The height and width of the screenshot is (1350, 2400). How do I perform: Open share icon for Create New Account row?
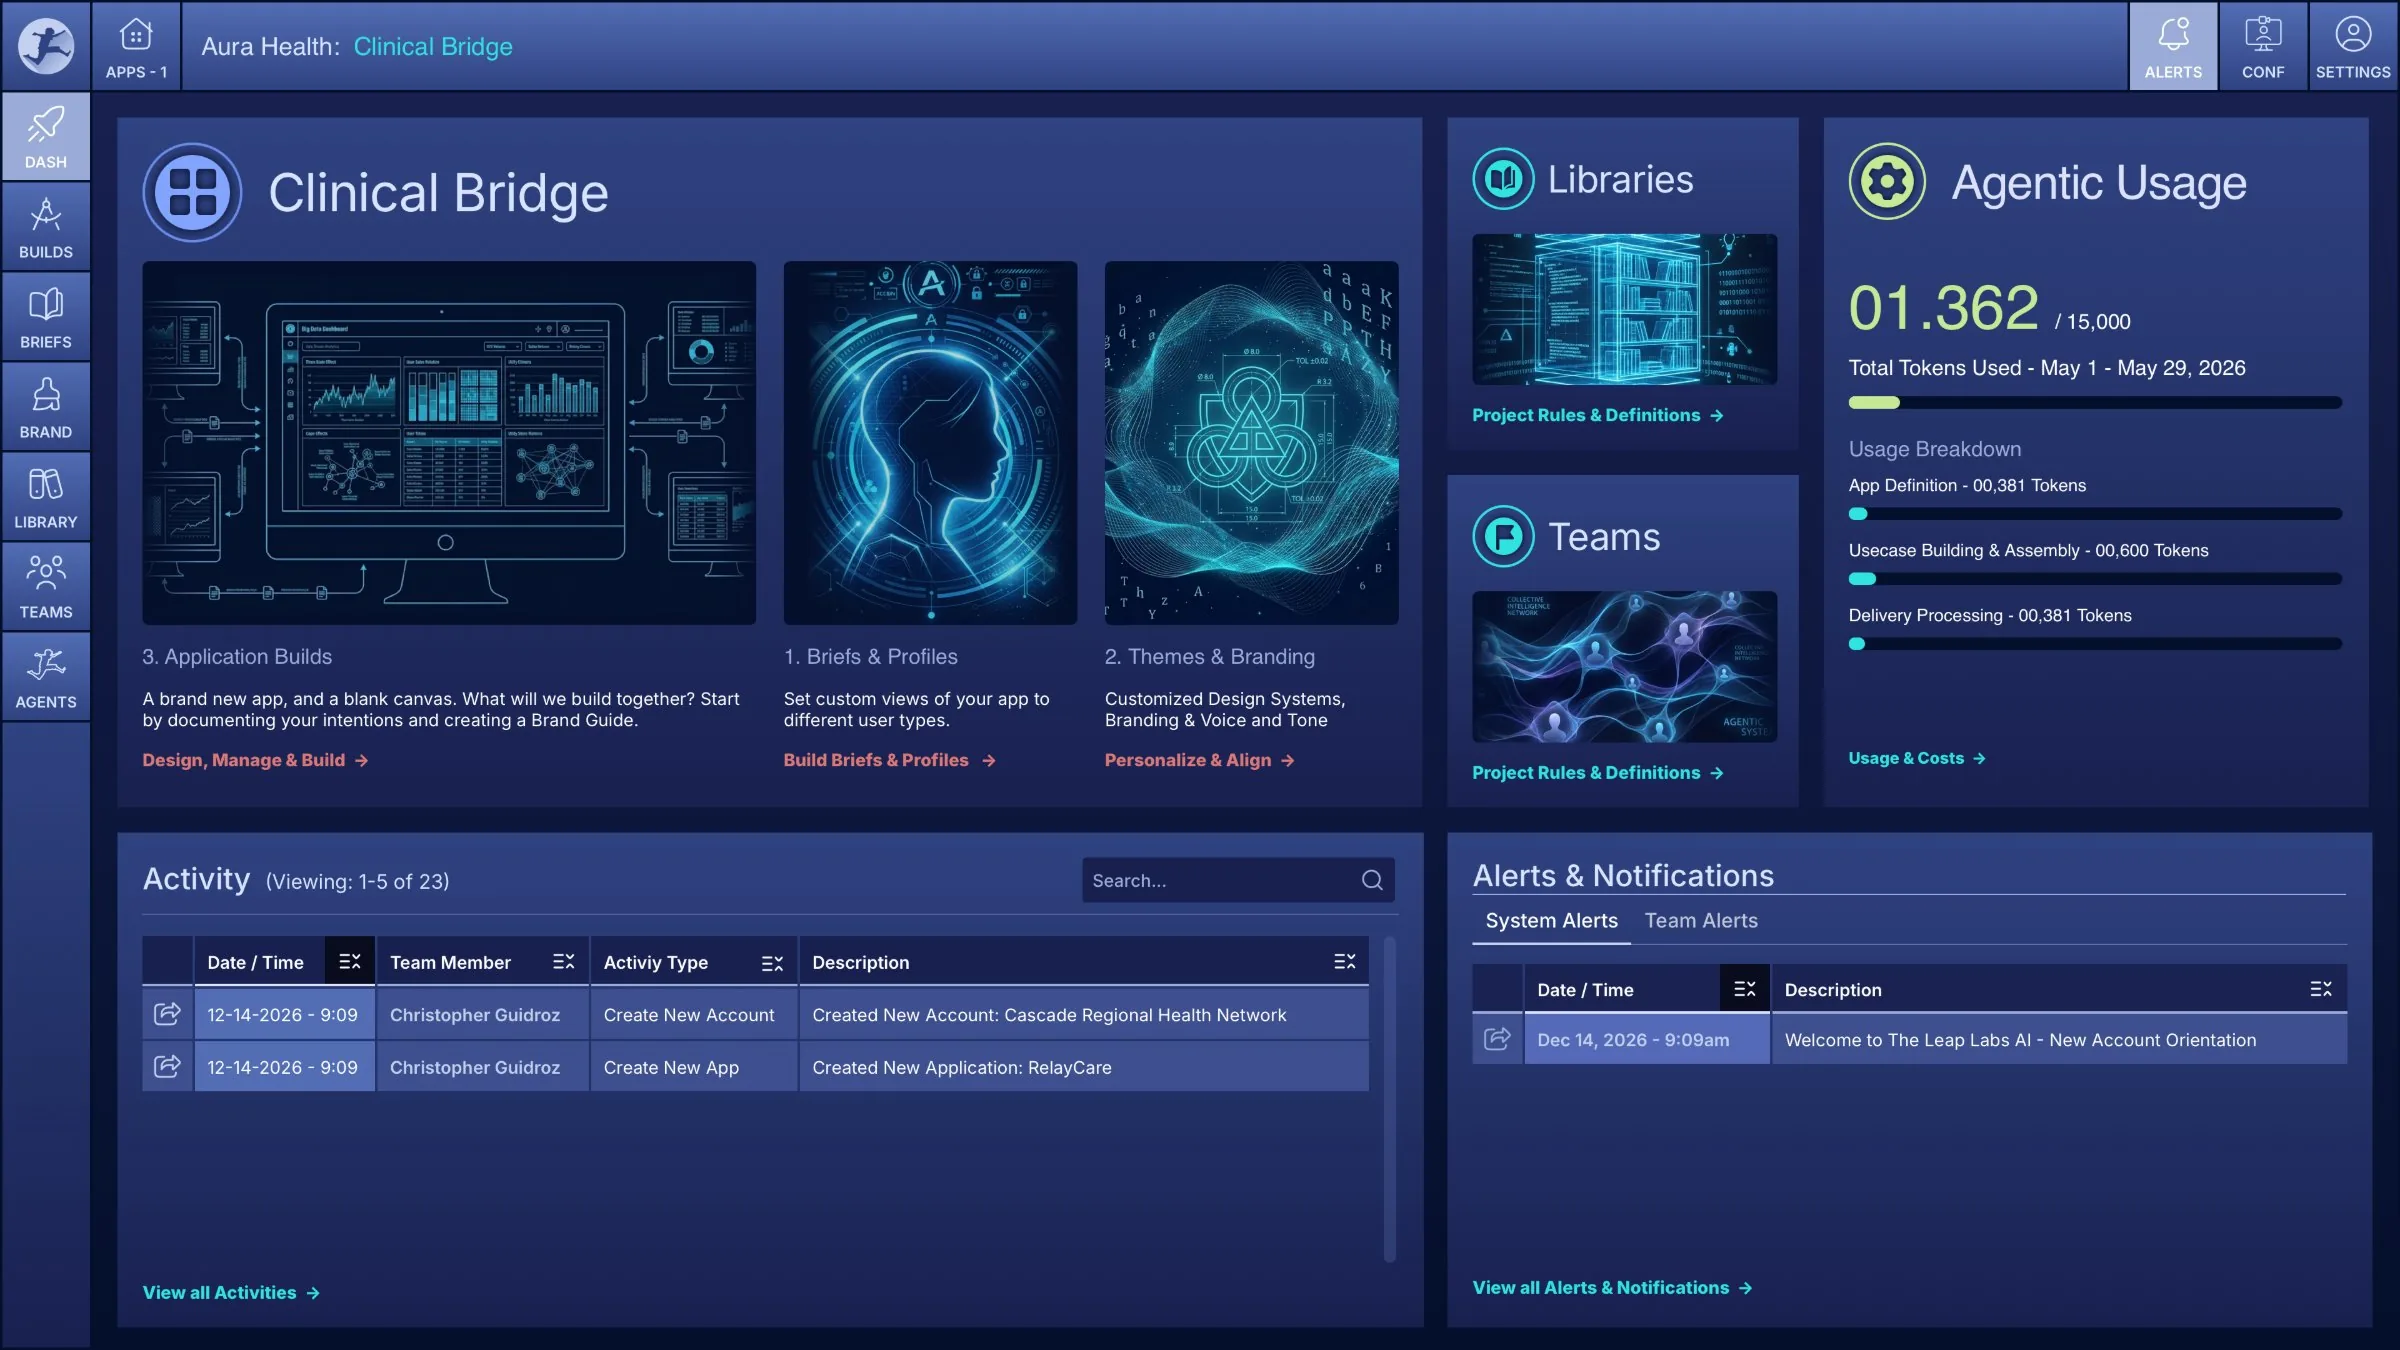[167, 1014]
